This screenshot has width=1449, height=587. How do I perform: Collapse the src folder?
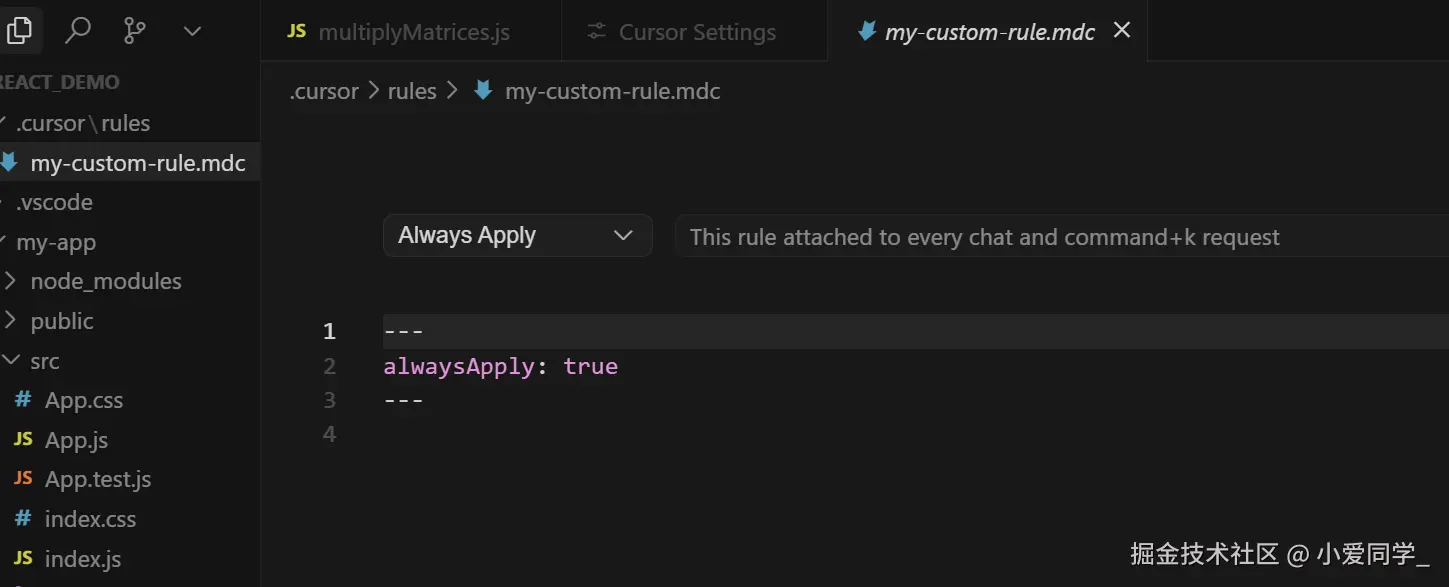click(44, 361)
